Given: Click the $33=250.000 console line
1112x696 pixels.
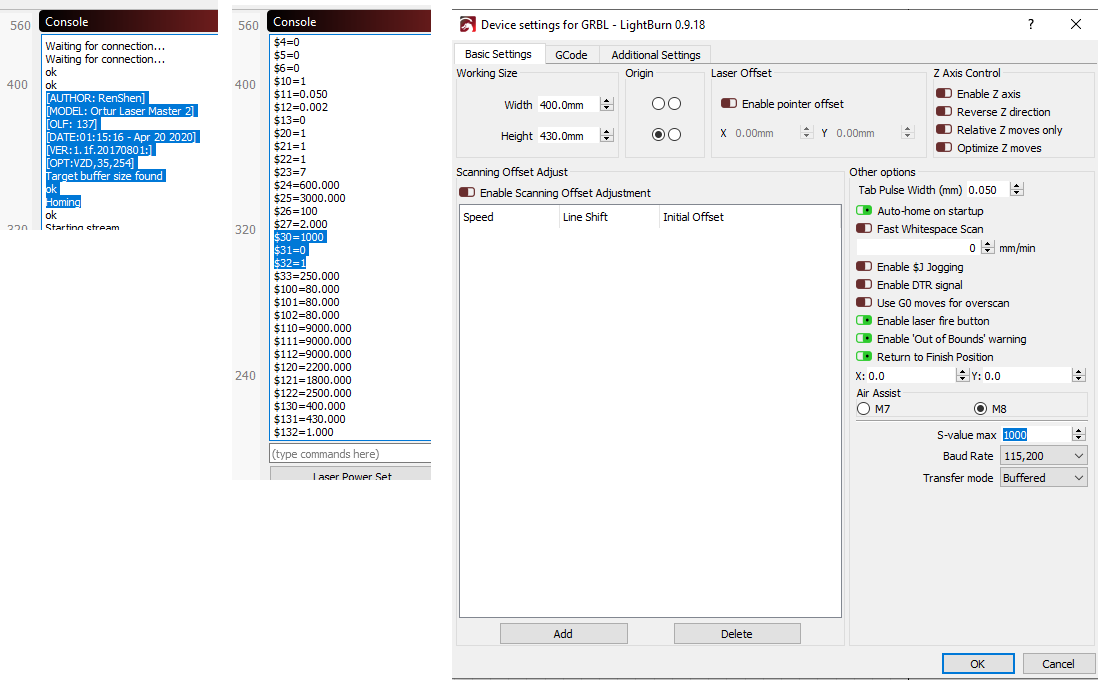Looking at the screenshot, I should pyautogui.click(x=307, y=276).
